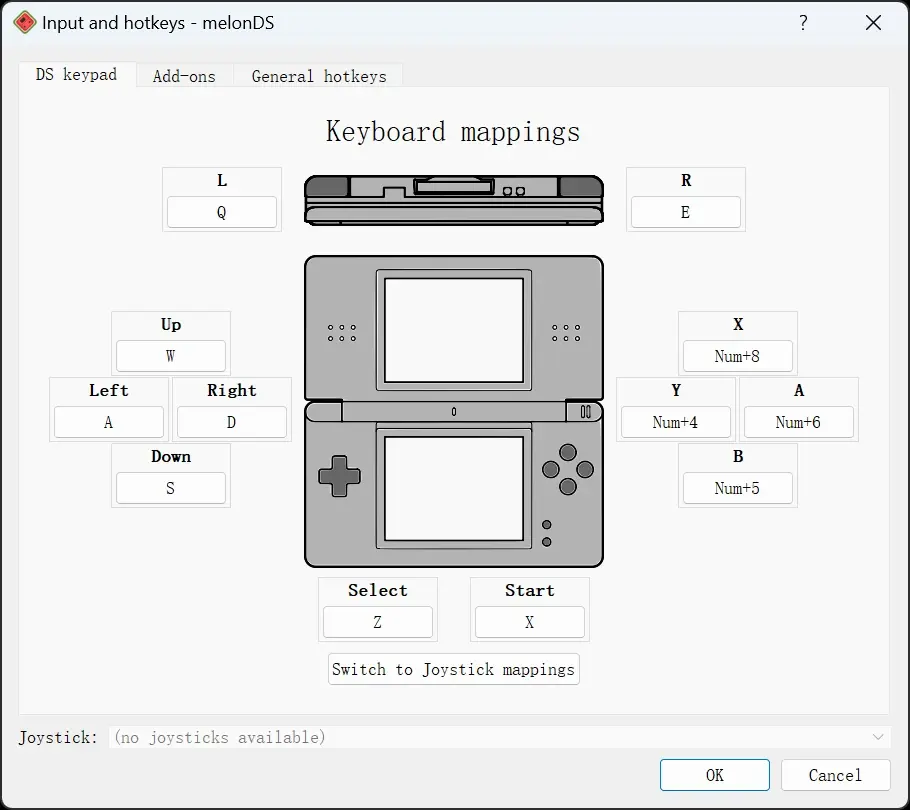Remap the L shoulder key field

click(x=222, y=212)
